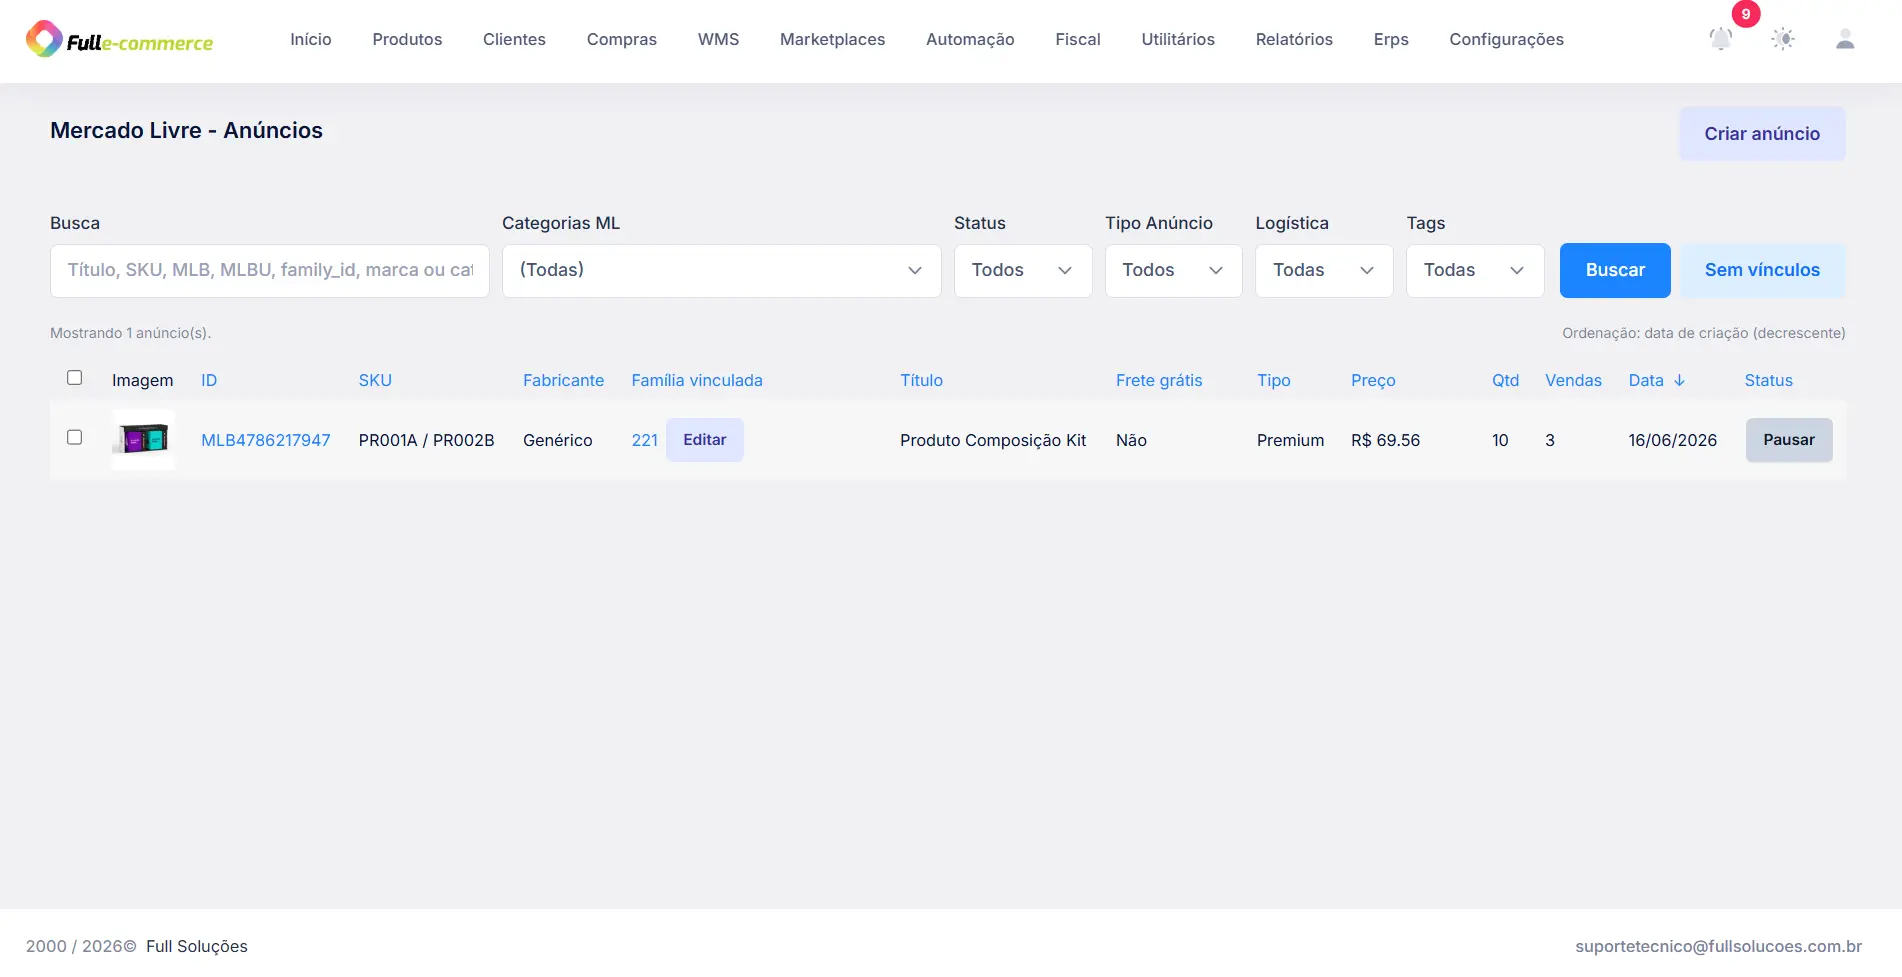
Task: Click 'Full Soluções' in the footer
Action: (197, 946)
